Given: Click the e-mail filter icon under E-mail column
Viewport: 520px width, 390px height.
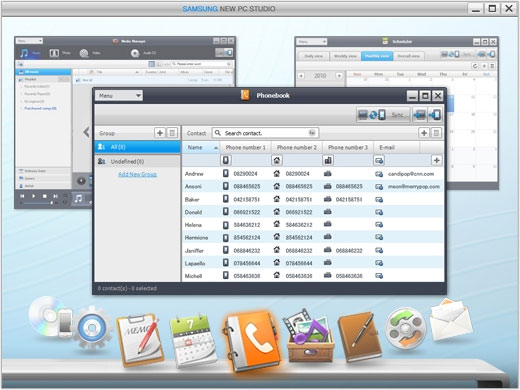Looking at the screenshot, I should [x=379, y=160].
